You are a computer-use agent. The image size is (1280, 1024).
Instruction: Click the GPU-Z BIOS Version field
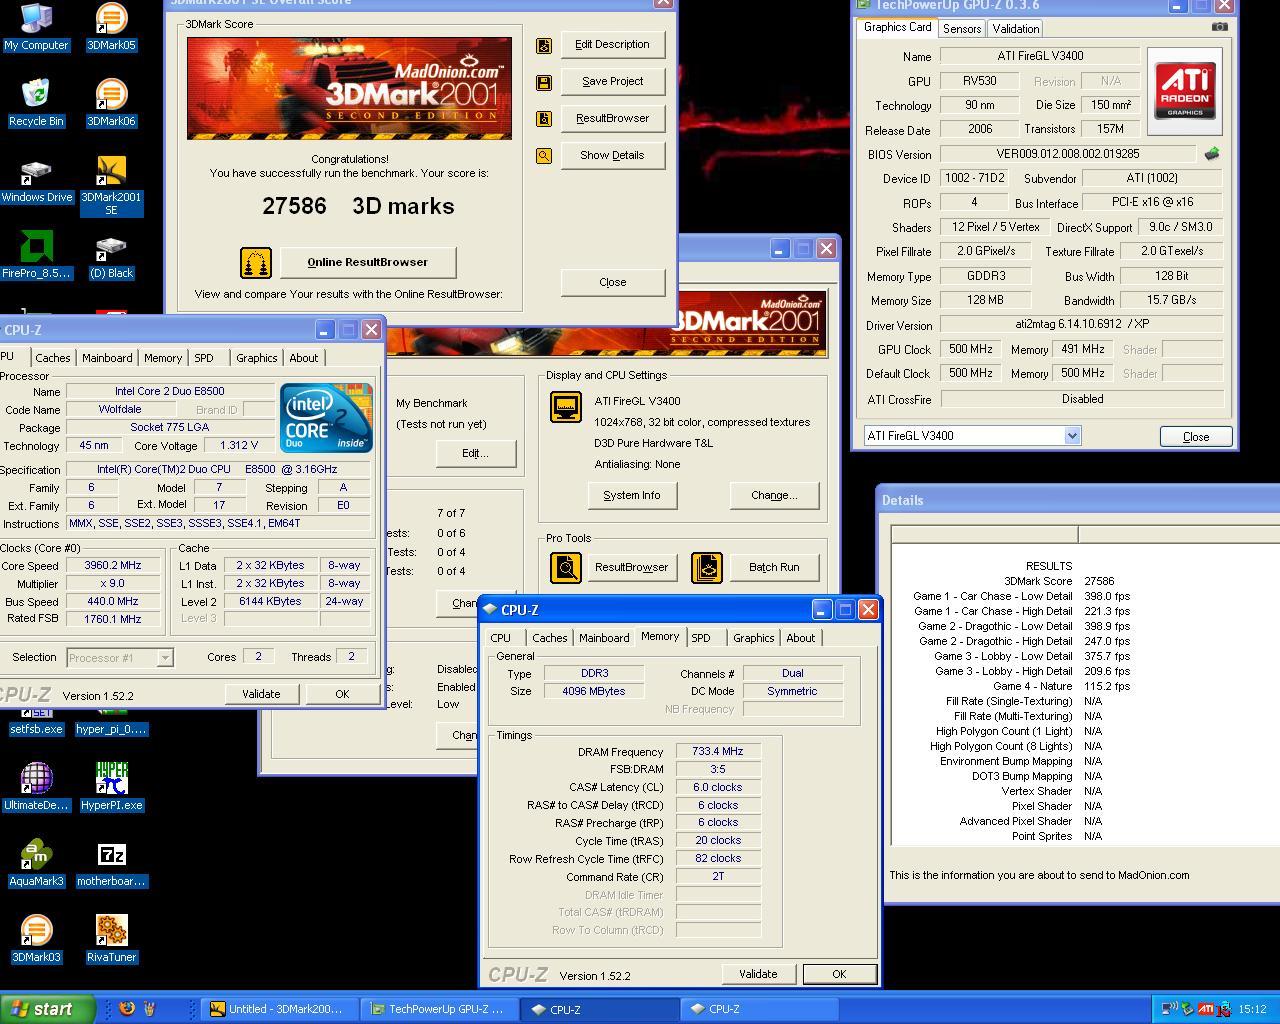pos(1067,155)
